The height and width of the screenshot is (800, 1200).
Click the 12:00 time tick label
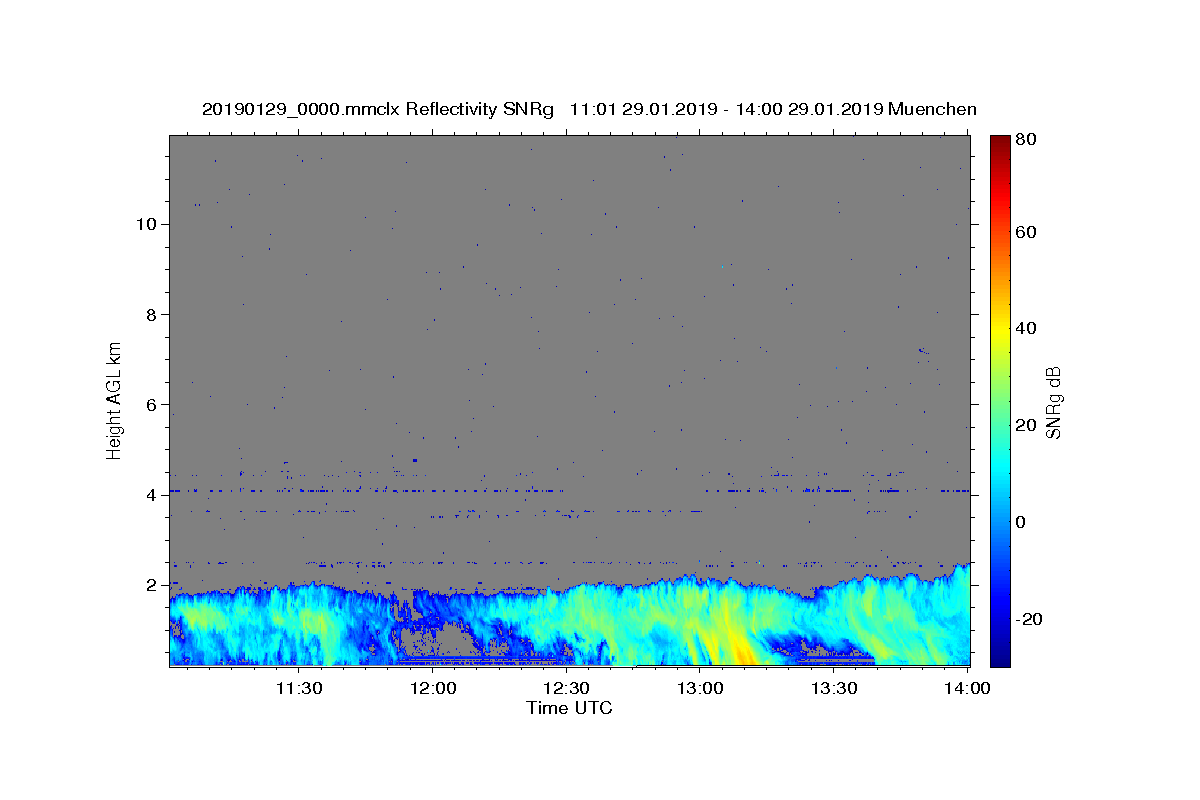click(x=434, y=688)
